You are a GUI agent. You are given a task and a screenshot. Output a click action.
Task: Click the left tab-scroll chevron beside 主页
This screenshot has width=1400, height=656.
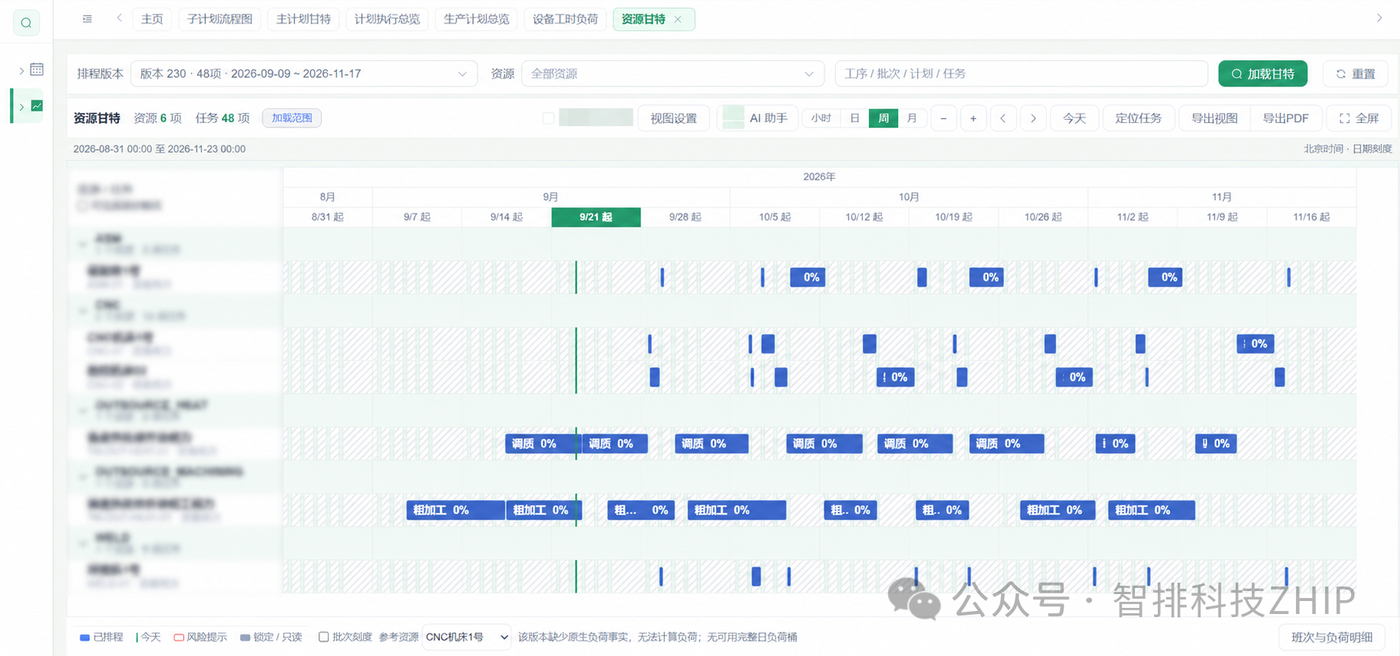pyautogui.click(x=119, y=19)
